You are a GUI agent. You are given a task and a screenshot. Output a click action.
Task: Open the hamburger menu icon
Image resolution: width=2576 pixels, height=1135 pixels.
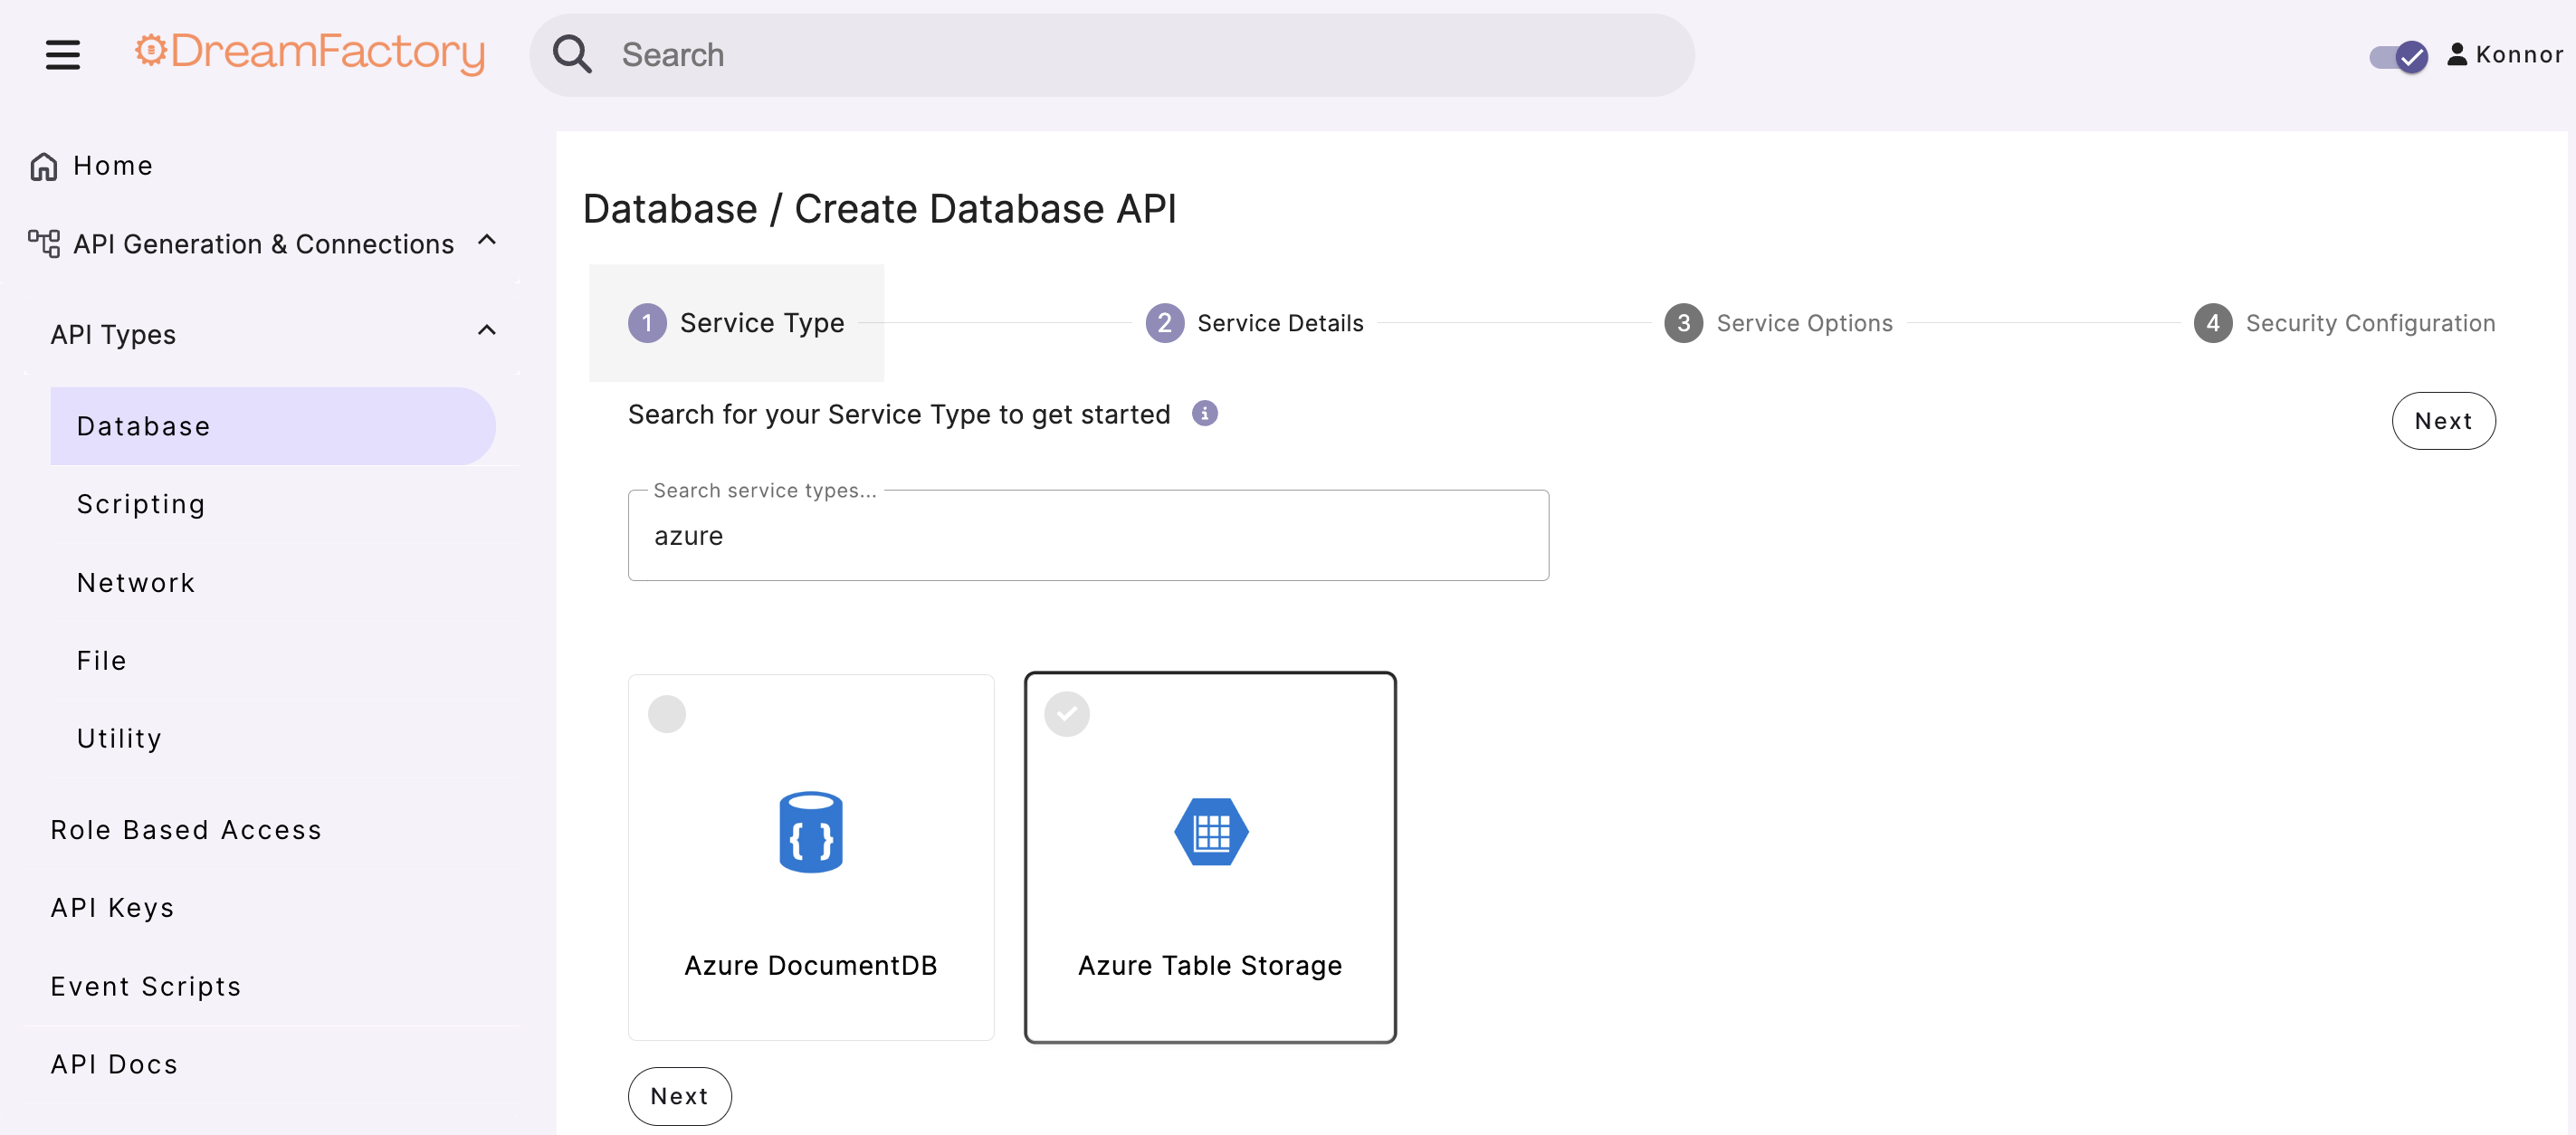[62, 54]
